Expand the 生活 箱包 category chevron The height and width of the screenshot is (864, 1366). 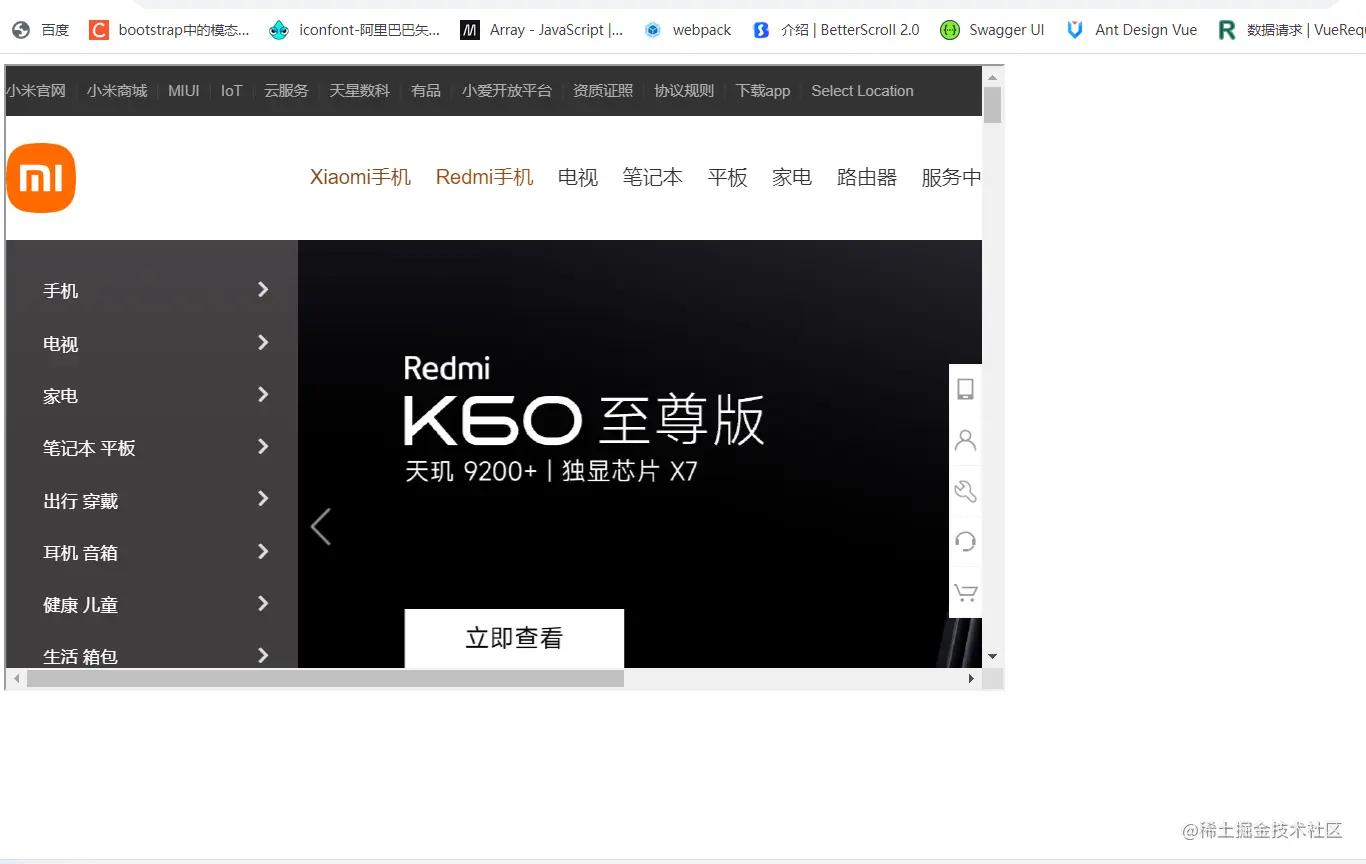(x=263, y=655)
